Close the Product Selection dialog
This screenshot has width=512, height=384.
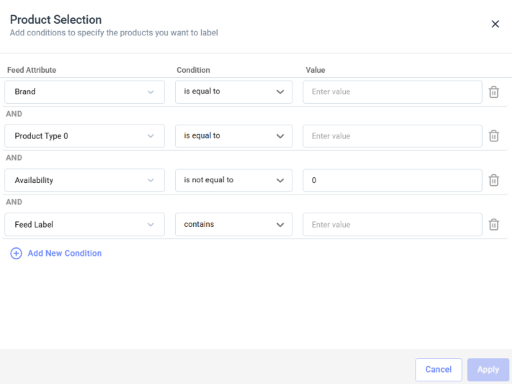pyautogui.click(x=495, y=24)
